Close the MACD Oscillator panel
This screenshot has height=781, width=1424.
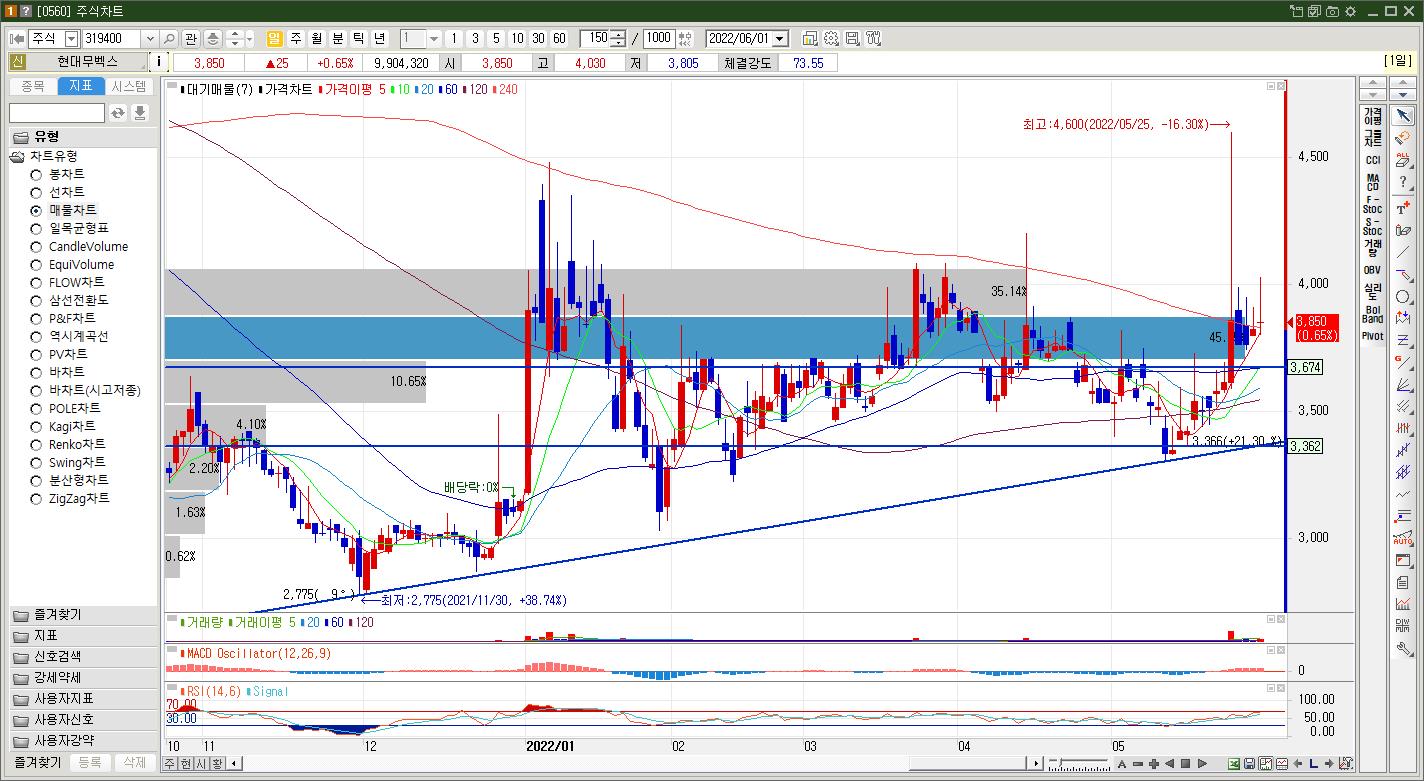(x=1283, y=651)
